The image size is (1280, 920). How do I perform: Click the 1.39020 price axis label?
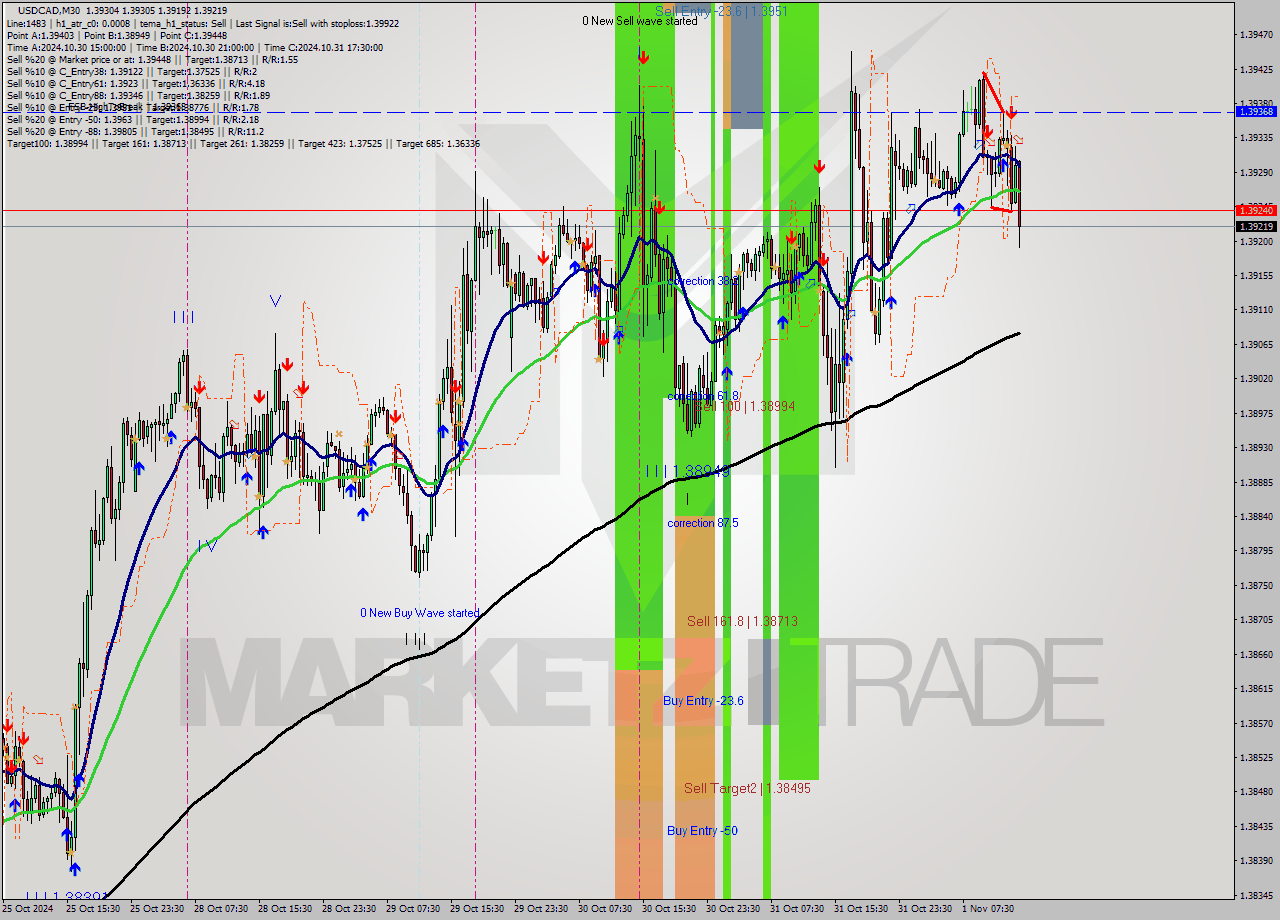tap(1256, 378)
